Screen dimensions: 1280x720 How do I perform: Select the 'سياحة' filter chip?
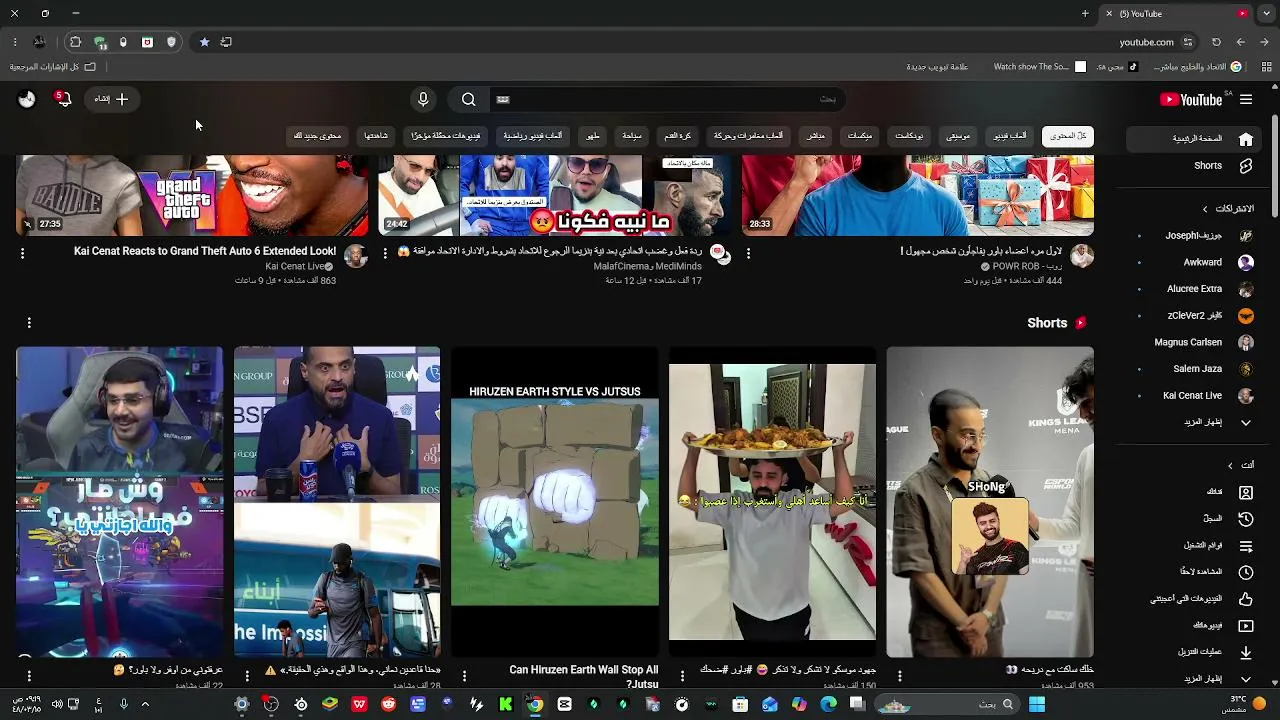632,136
